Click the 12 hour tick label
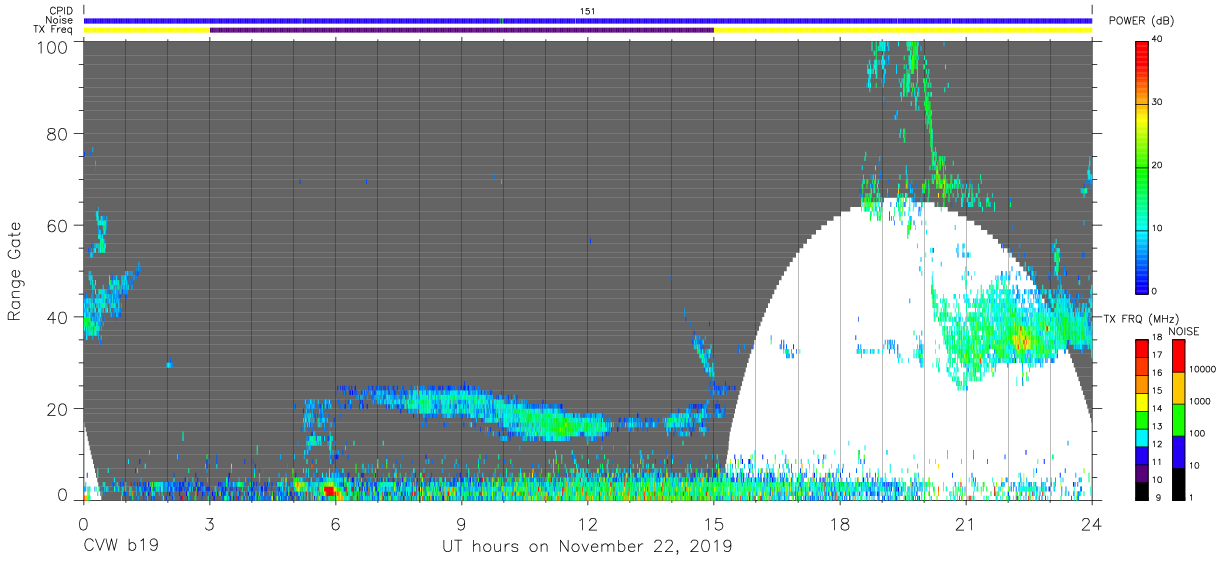The image size is (1228, 567). click(x=588, y=523)
